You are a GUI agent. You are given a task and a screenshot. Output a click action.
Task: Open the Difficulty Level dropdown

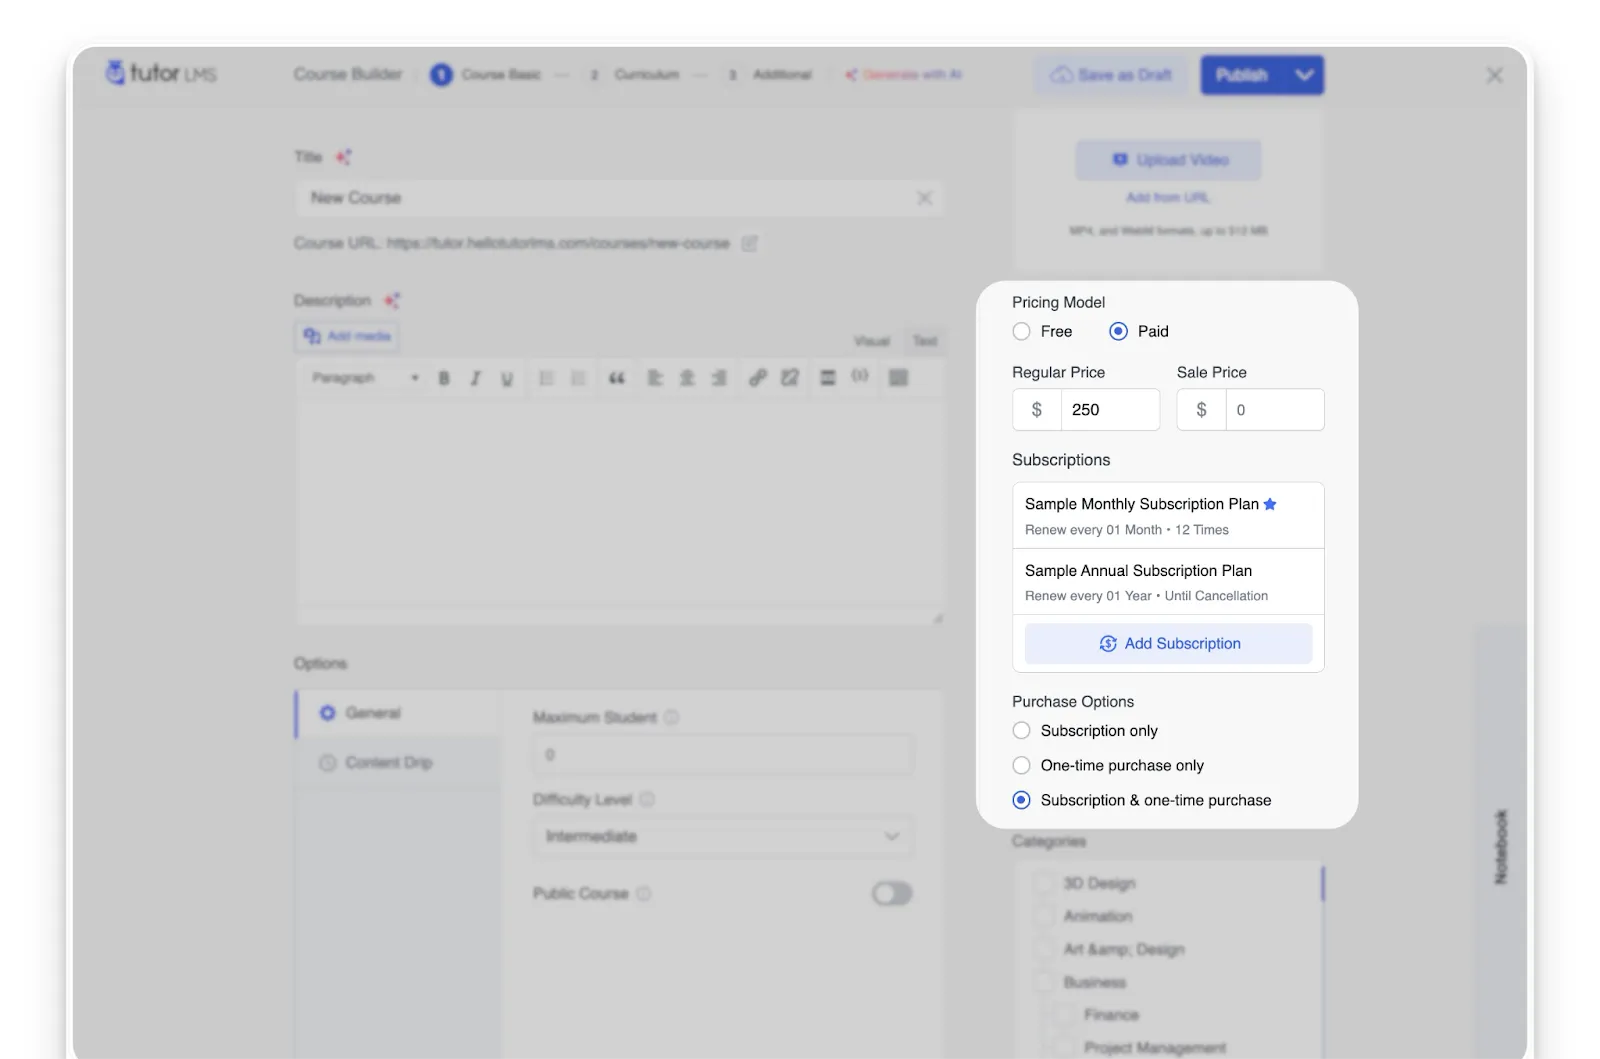(722, 836)
